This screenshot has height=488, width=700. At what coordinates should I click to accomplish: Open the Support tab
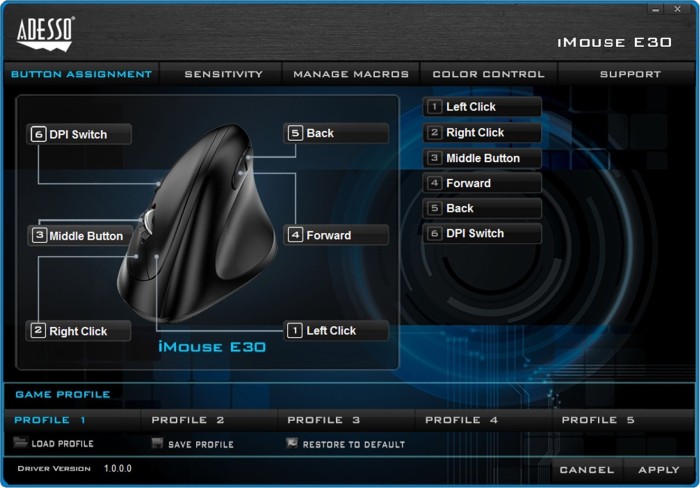coord(629,74)
